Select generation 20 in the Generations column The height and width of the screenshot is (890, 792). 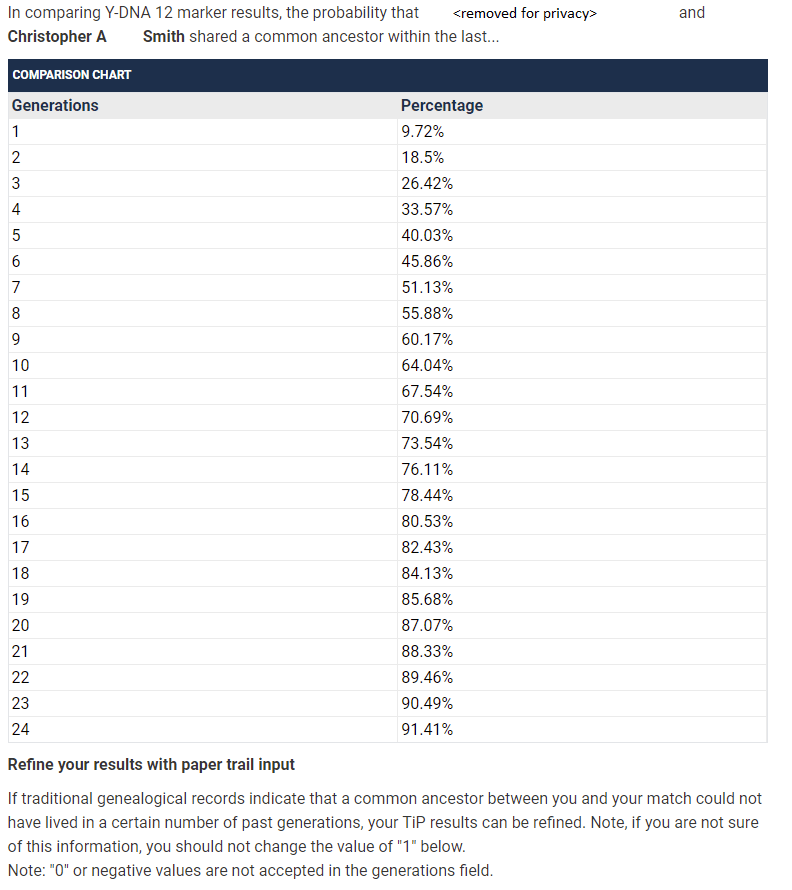[20, 625]
